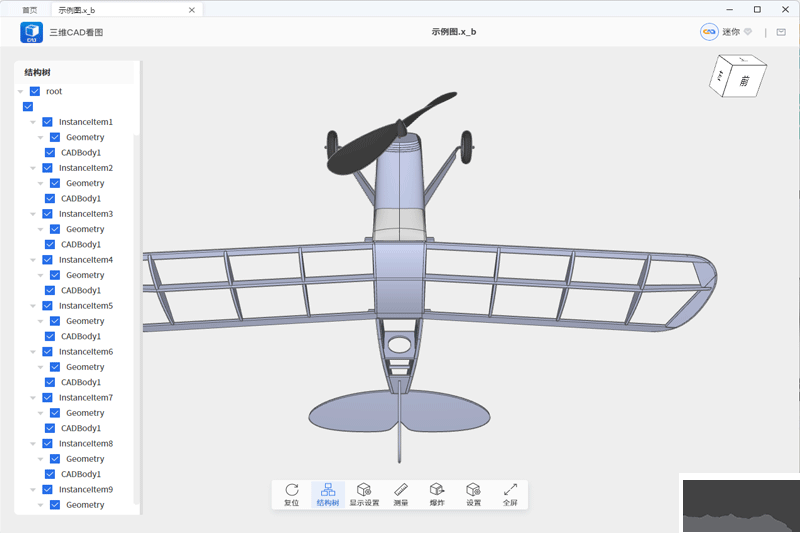Uncheck the InstanceItem1 checkbox
800x533 pixels.
point(47,122)
